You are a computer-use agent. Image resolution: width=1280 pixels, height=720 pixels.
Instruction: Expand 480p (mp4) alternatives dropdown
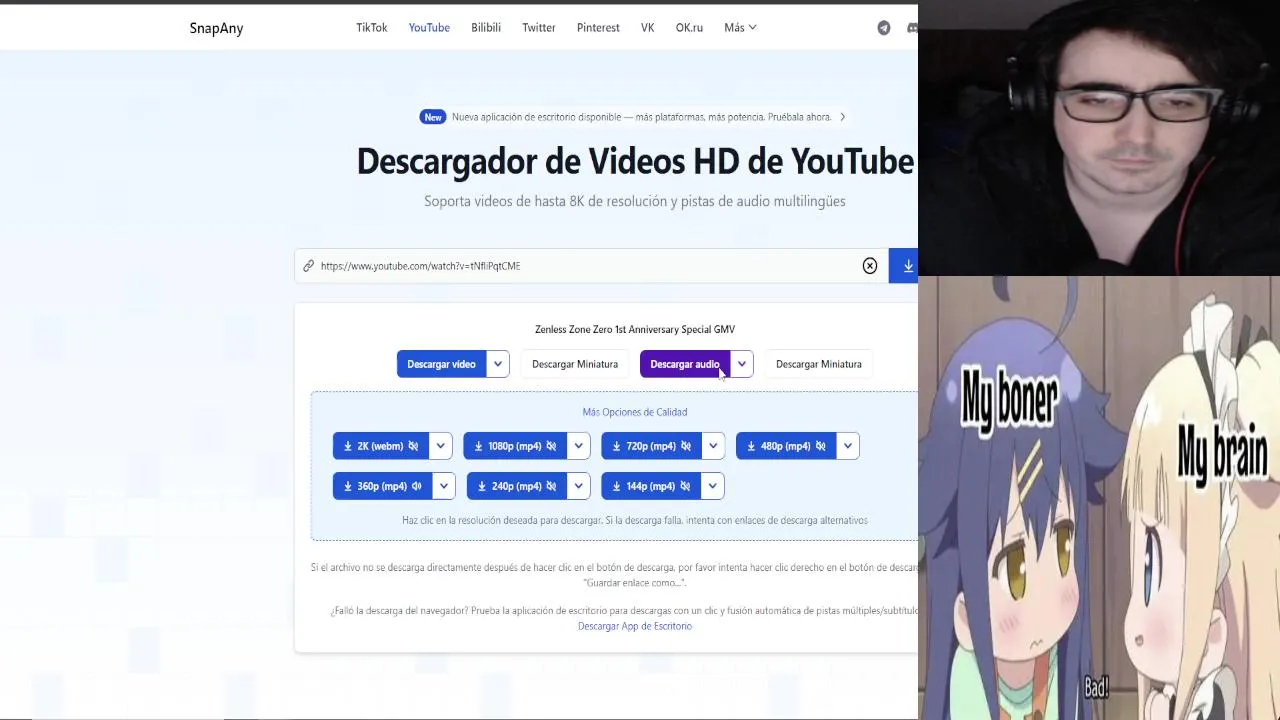tap(848, 446)
